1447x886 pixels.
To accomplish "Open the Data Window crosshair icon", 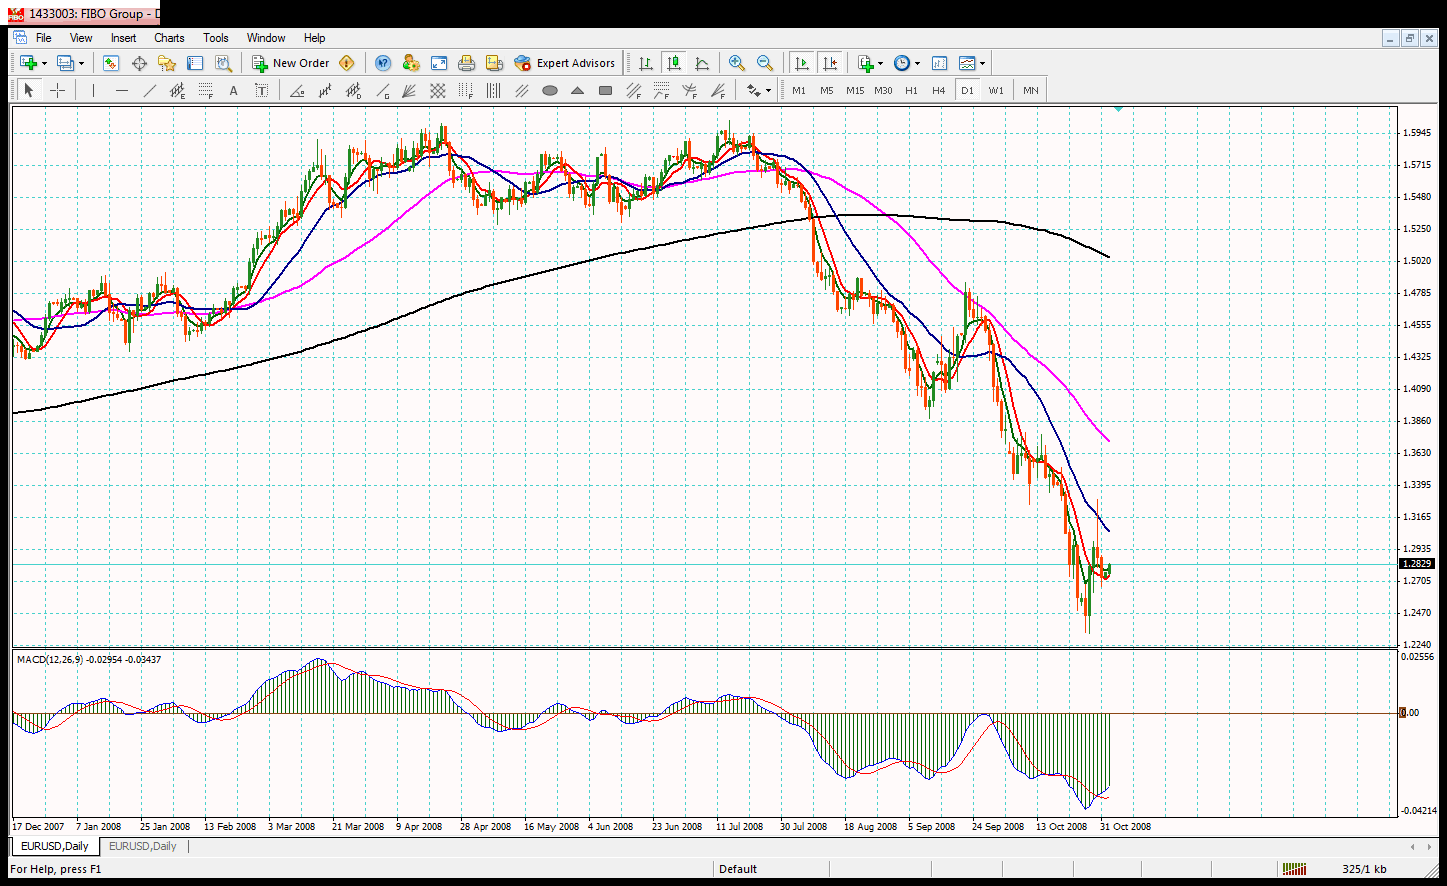I will pyautogui.click(x=139, y=63).
